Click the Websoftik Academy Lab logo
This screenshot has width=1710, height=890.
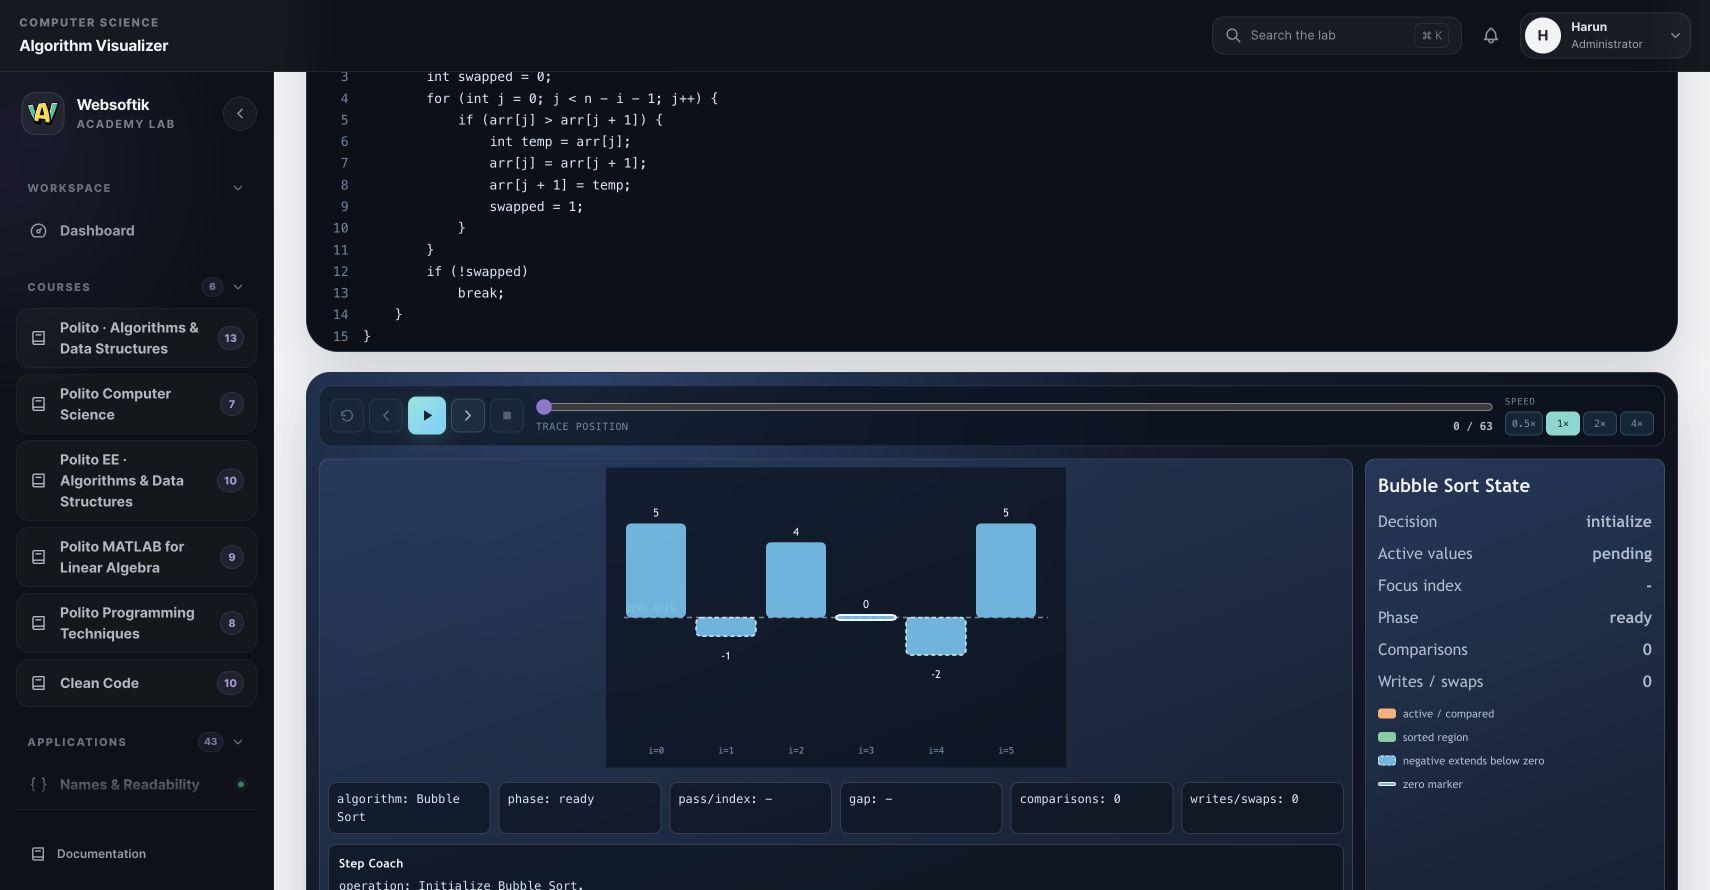pyautogui.click(x=43, y=114)
